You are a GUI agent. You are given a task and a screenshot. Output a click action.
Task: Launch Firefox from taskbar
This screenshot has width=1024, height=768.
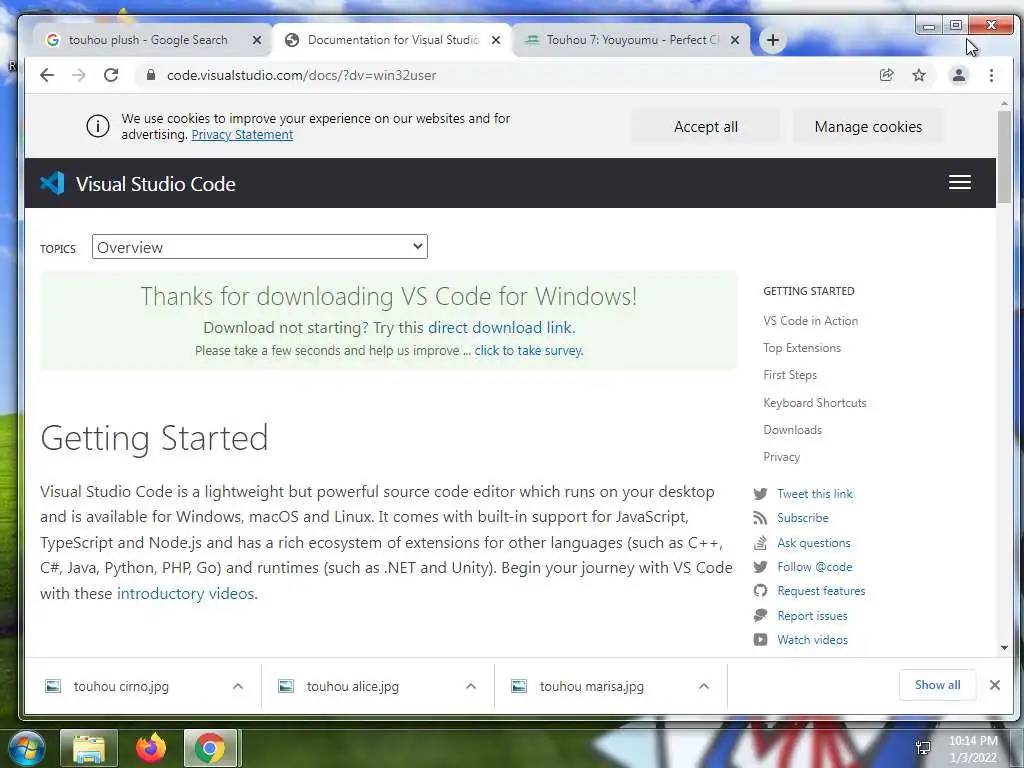click(151, 748)
